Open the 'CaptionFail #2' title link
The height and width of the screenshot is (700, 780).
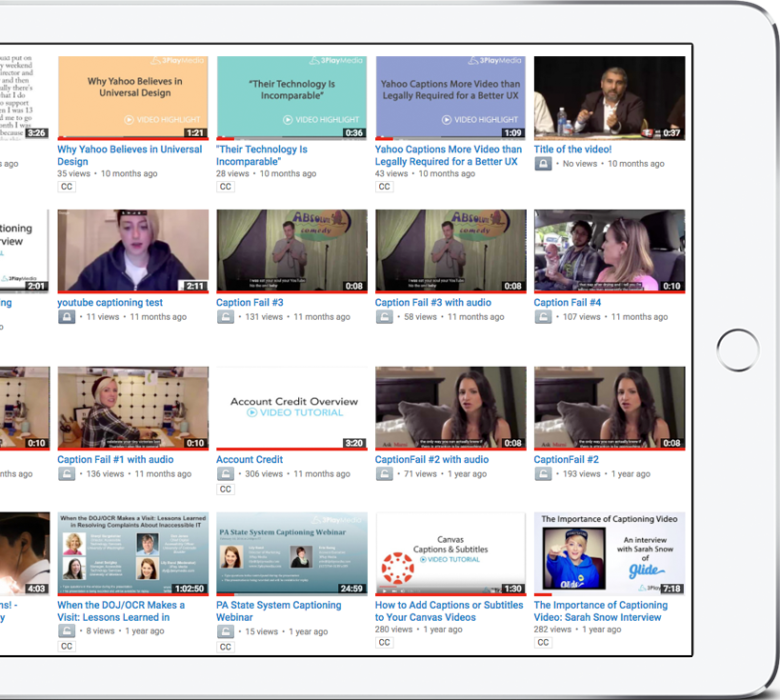point(566,460)
